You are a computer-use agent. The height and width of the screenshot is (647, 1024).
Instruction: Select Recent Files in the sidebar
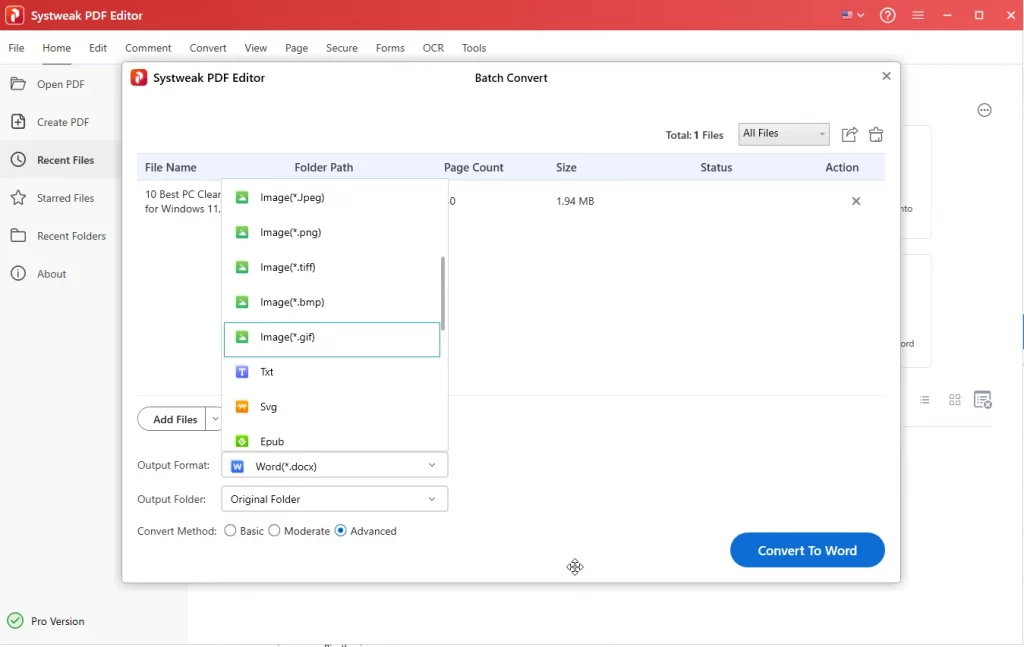(60, 160)
